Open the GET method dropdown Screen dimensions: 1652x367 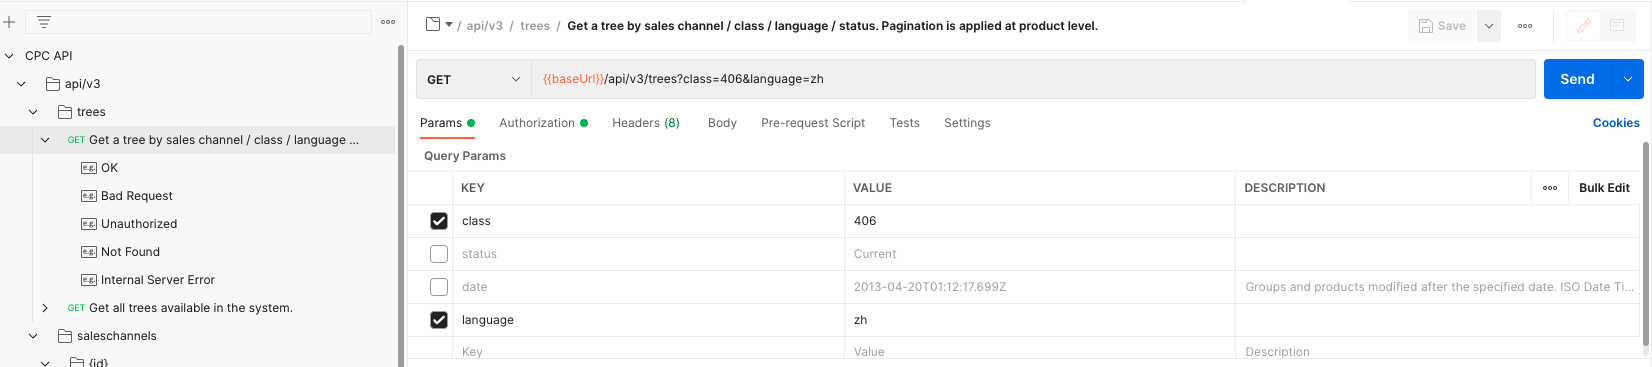click(x=474, y=79)
